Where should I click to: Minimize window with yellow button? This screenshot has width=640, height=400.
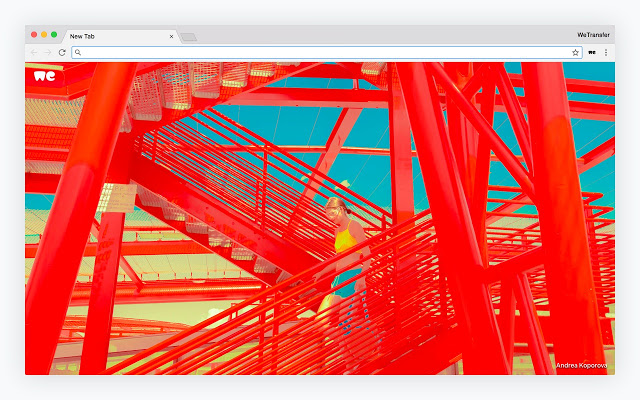tap(44, 35)
